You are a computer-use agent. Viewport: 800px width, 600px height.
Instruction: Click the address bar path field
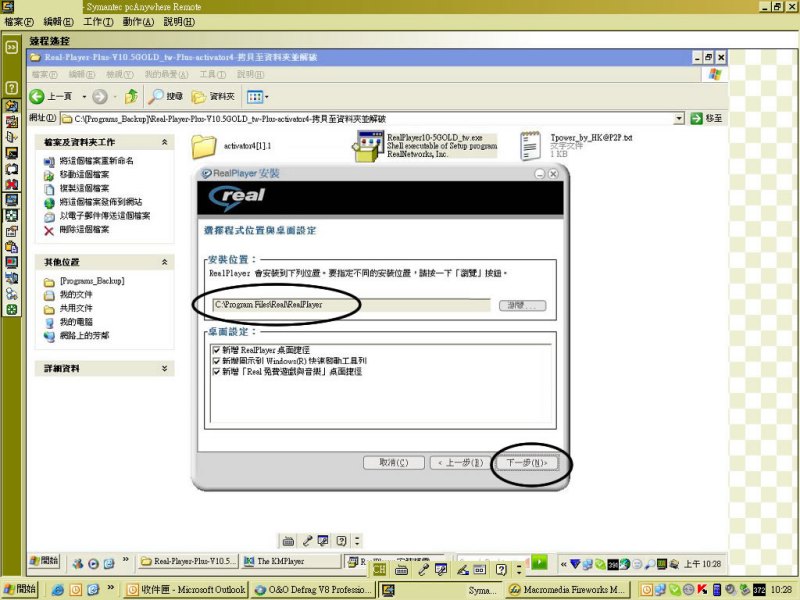[x=366, y=118]
